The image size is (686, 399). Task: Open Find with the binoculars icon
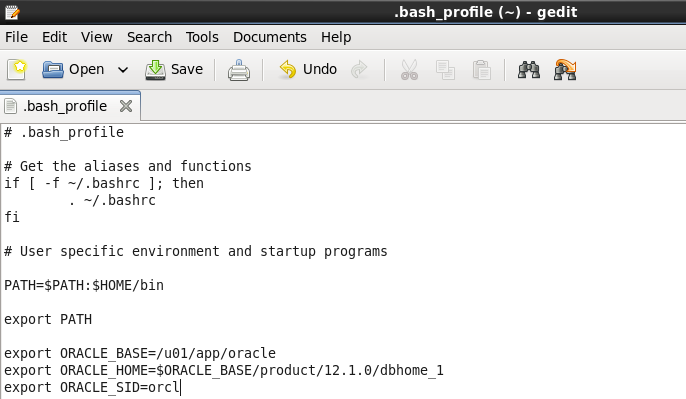pos(528,70)
